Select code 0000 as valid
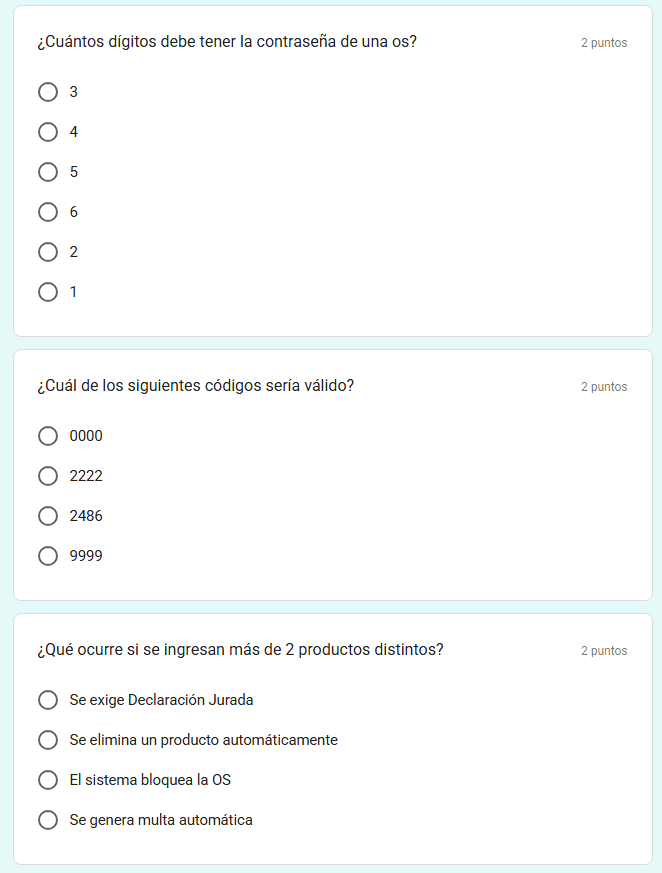 pyautogui.click(x=48, y=436)
